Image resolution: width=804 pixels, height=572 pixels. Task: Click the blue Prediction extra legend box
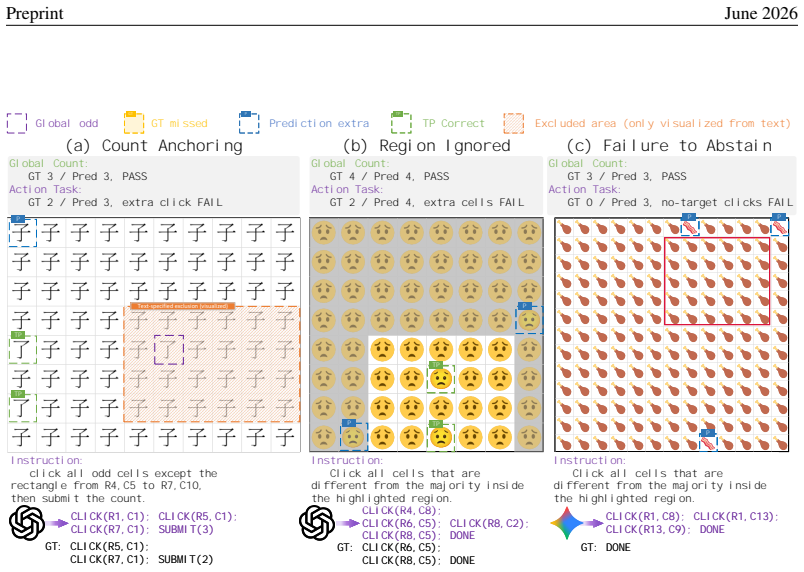tap(249, 122)
